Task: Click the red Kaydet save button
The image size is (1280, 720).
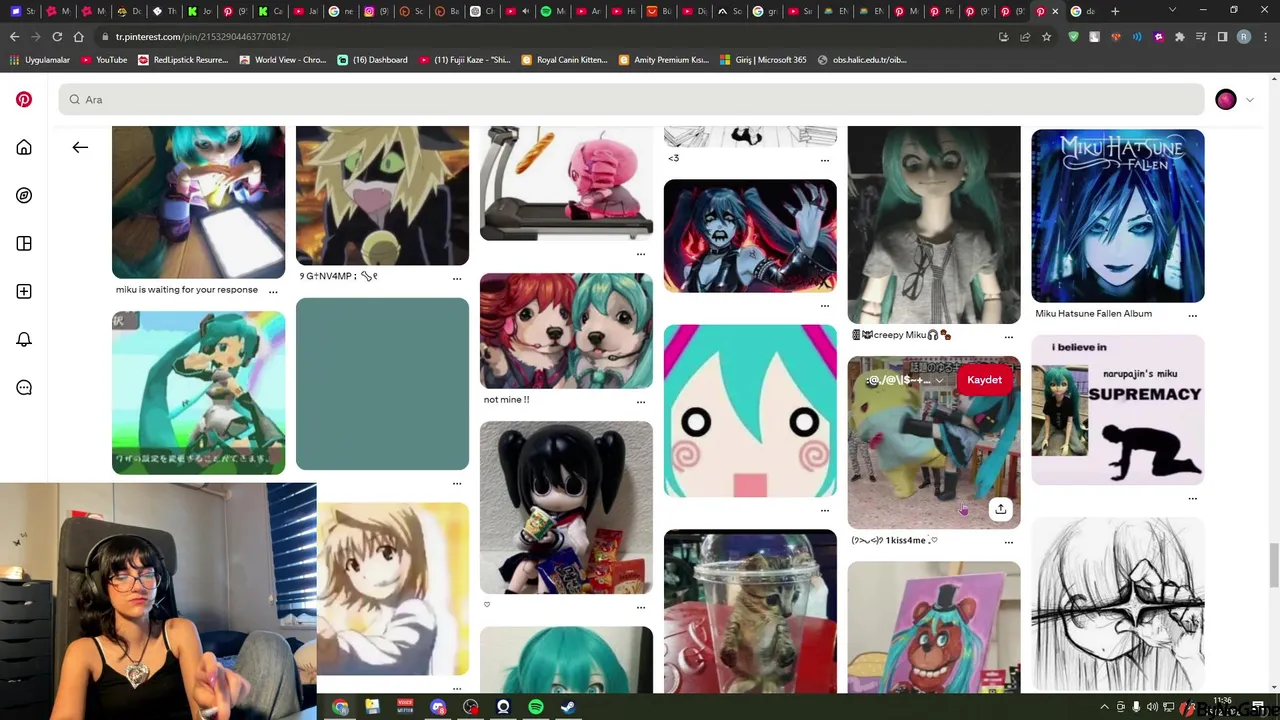Action: (x=984, y=380)
